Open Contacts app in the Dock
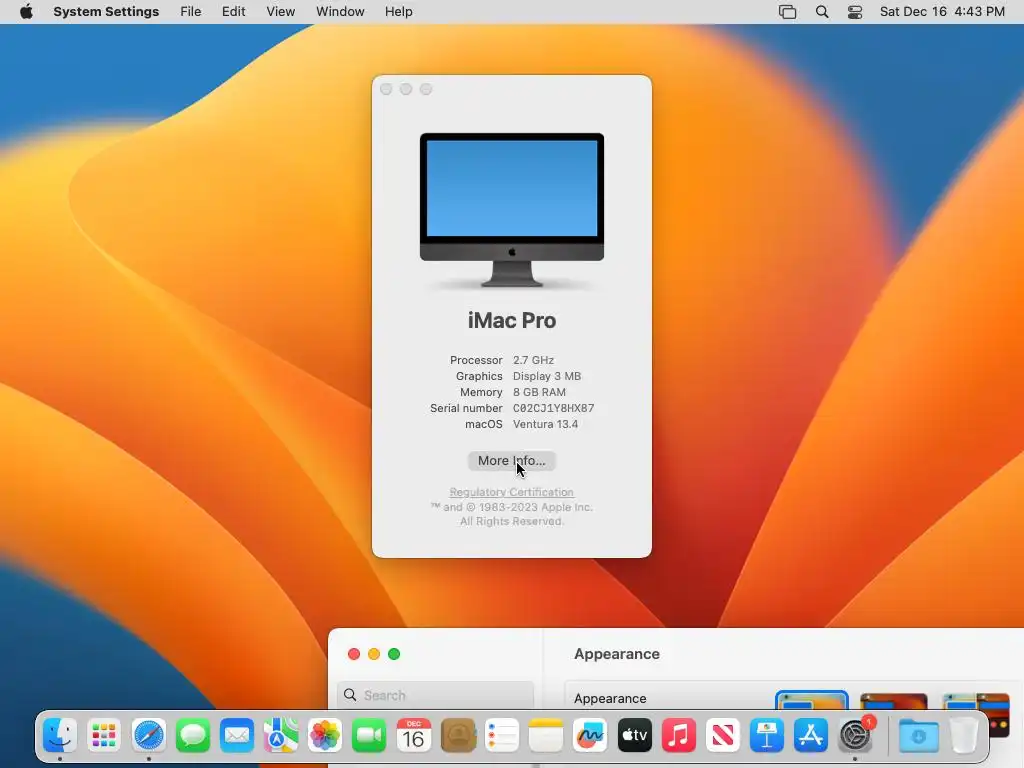This screenshot has height=768, width=1024. coord(458,735)
